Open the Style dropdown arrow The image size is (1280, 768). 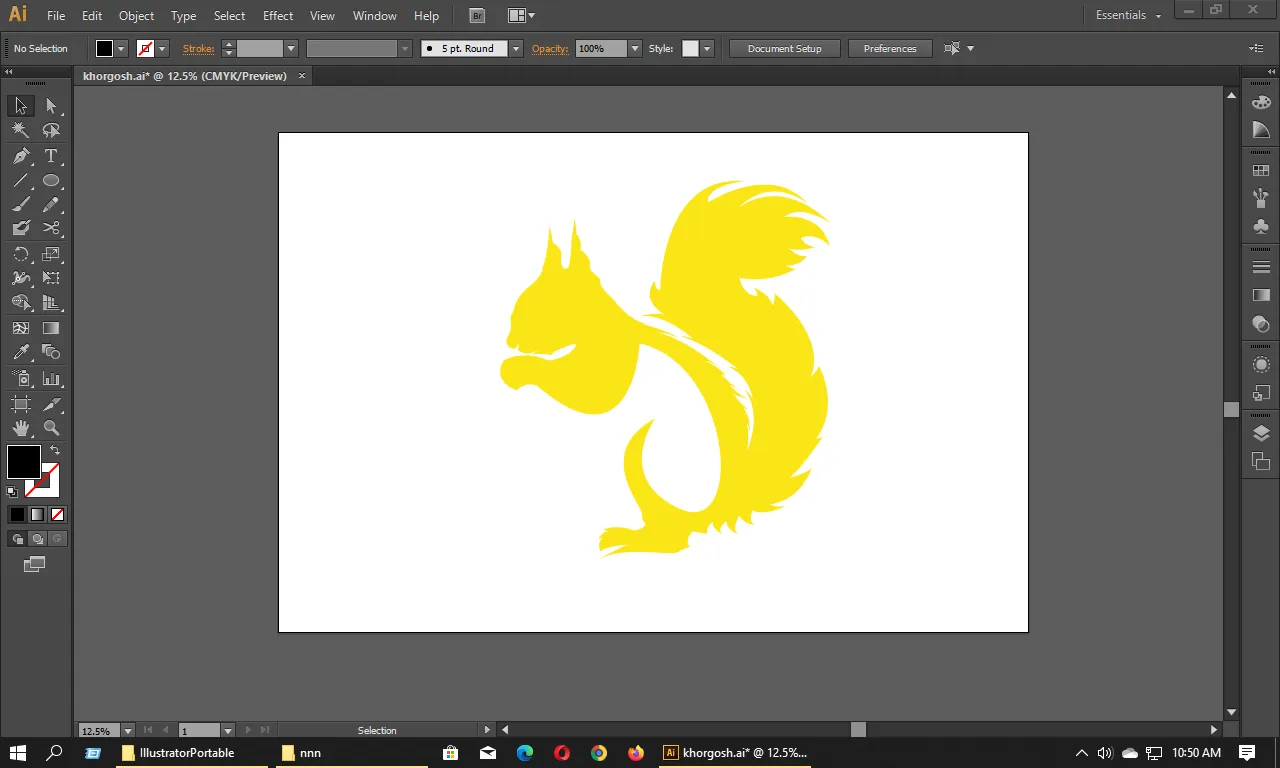click(x=707, y=48)
